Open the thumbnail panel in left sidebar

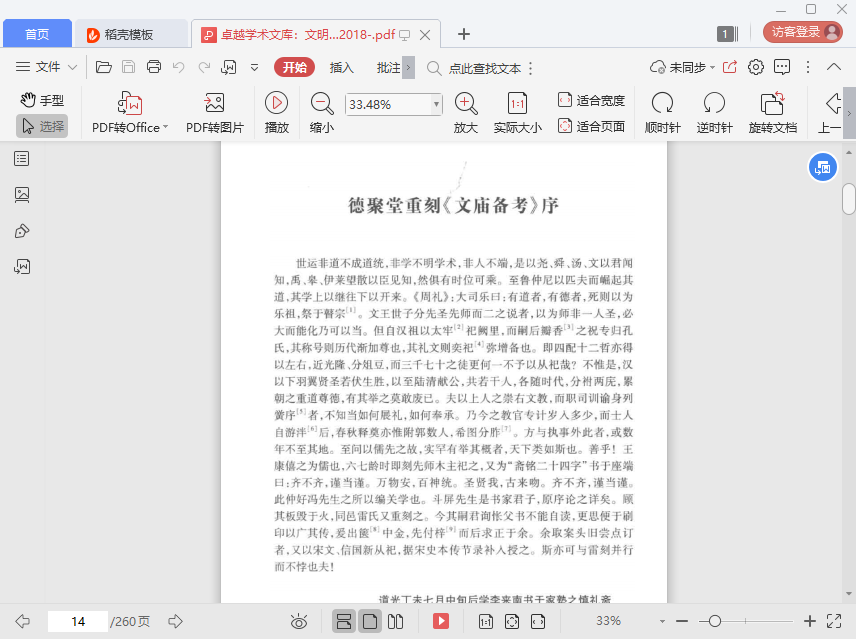[x=22, y=194]
